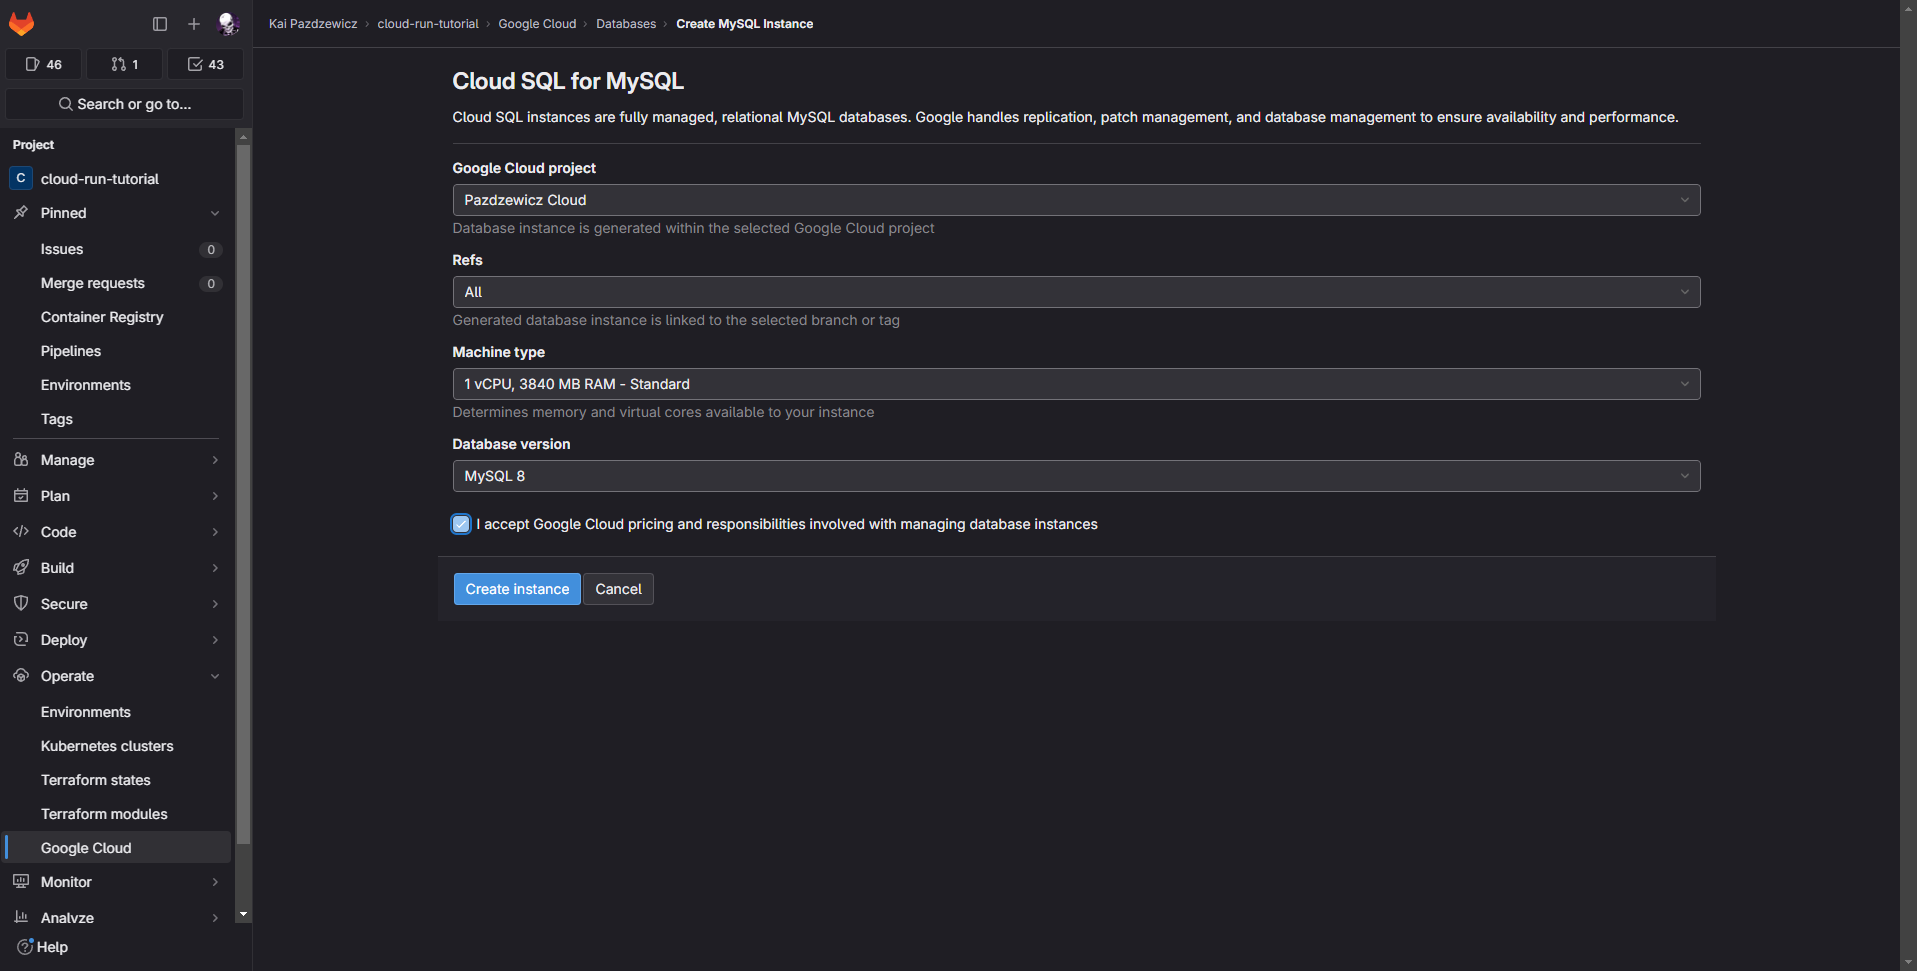
Task: Uncheck the accept Google Cloud pricing checkbox
Action: pos(461,524)
